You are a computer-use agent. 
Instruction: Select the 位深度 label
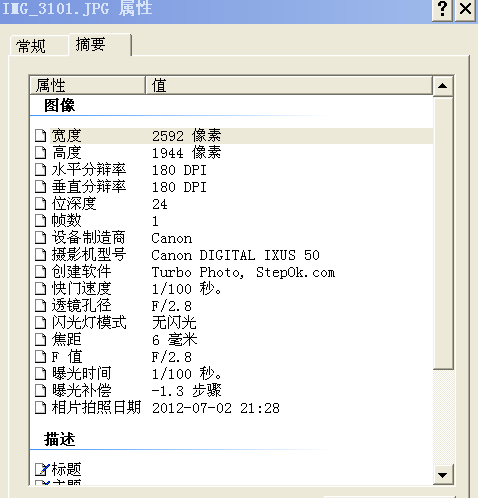pyautogui.click(x=74, y=204)
